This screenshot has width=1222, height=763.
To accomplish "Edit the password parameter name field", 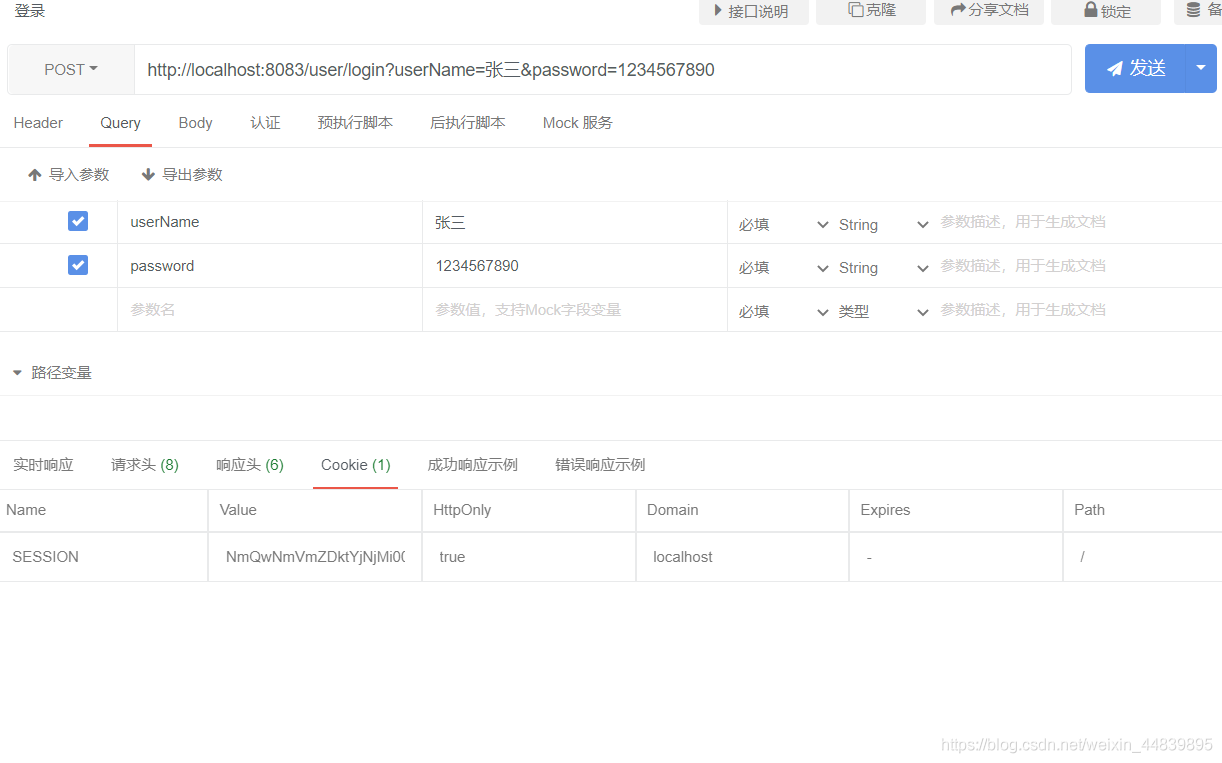I will (x=270, y=266).
